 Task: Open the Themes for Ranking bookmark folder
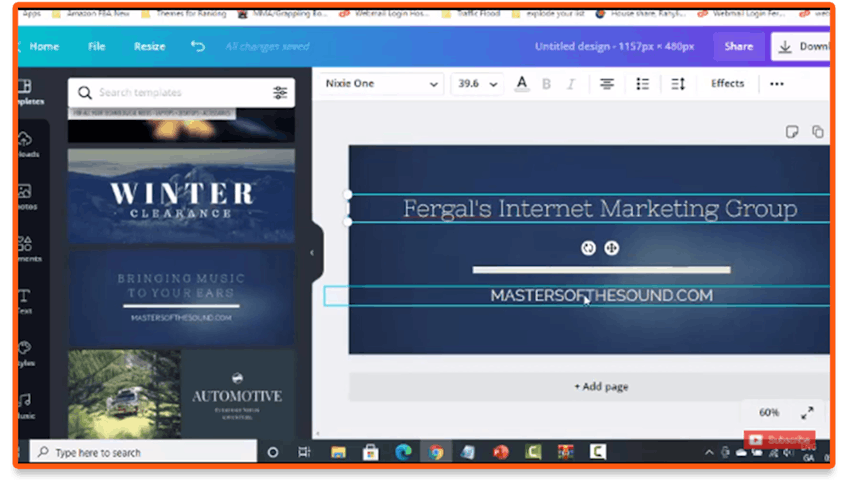coord(184,14)
